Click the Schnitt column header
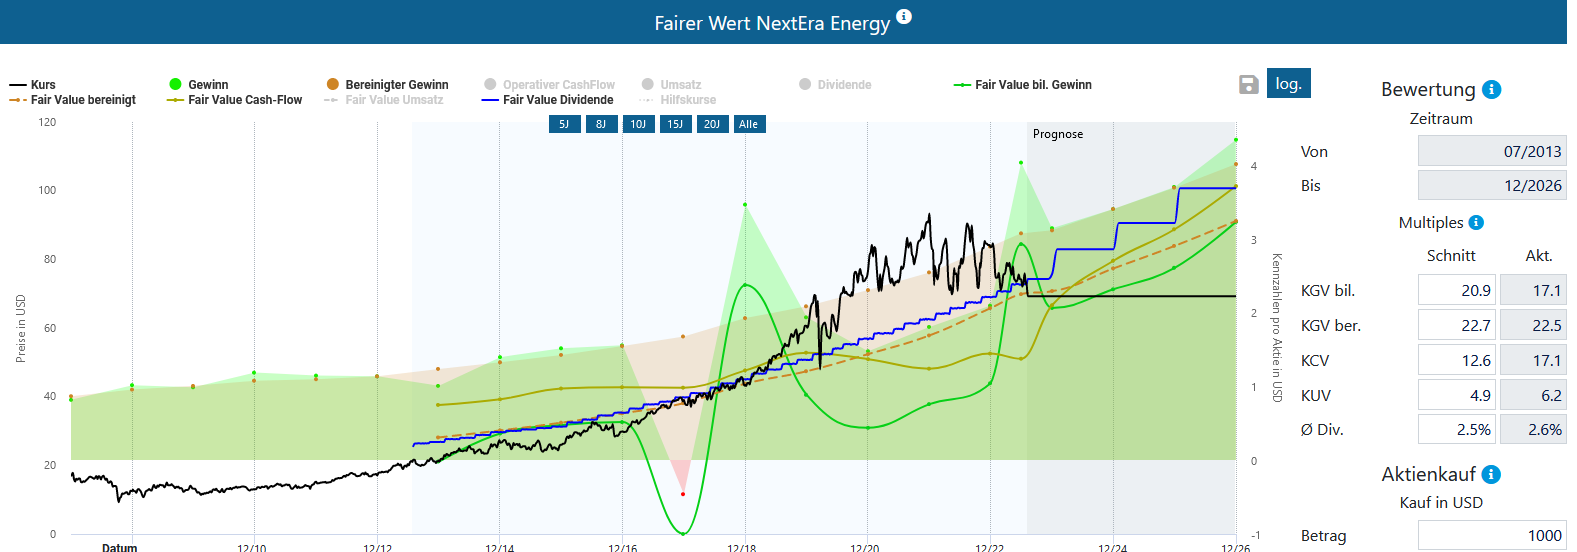1577x552 pixels. click(1451, 256)
